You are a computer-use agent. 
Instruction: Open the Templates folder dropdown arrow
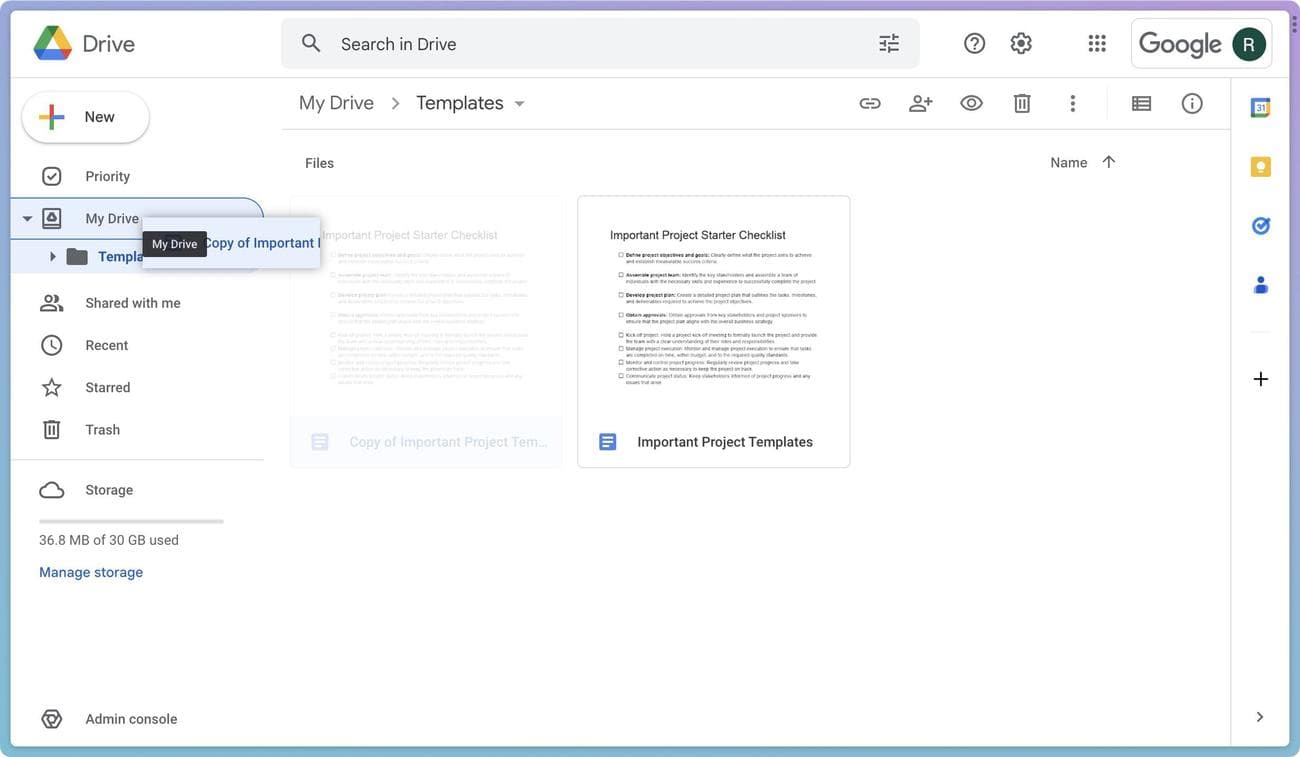pyautogui.click(x=519, y=103)
